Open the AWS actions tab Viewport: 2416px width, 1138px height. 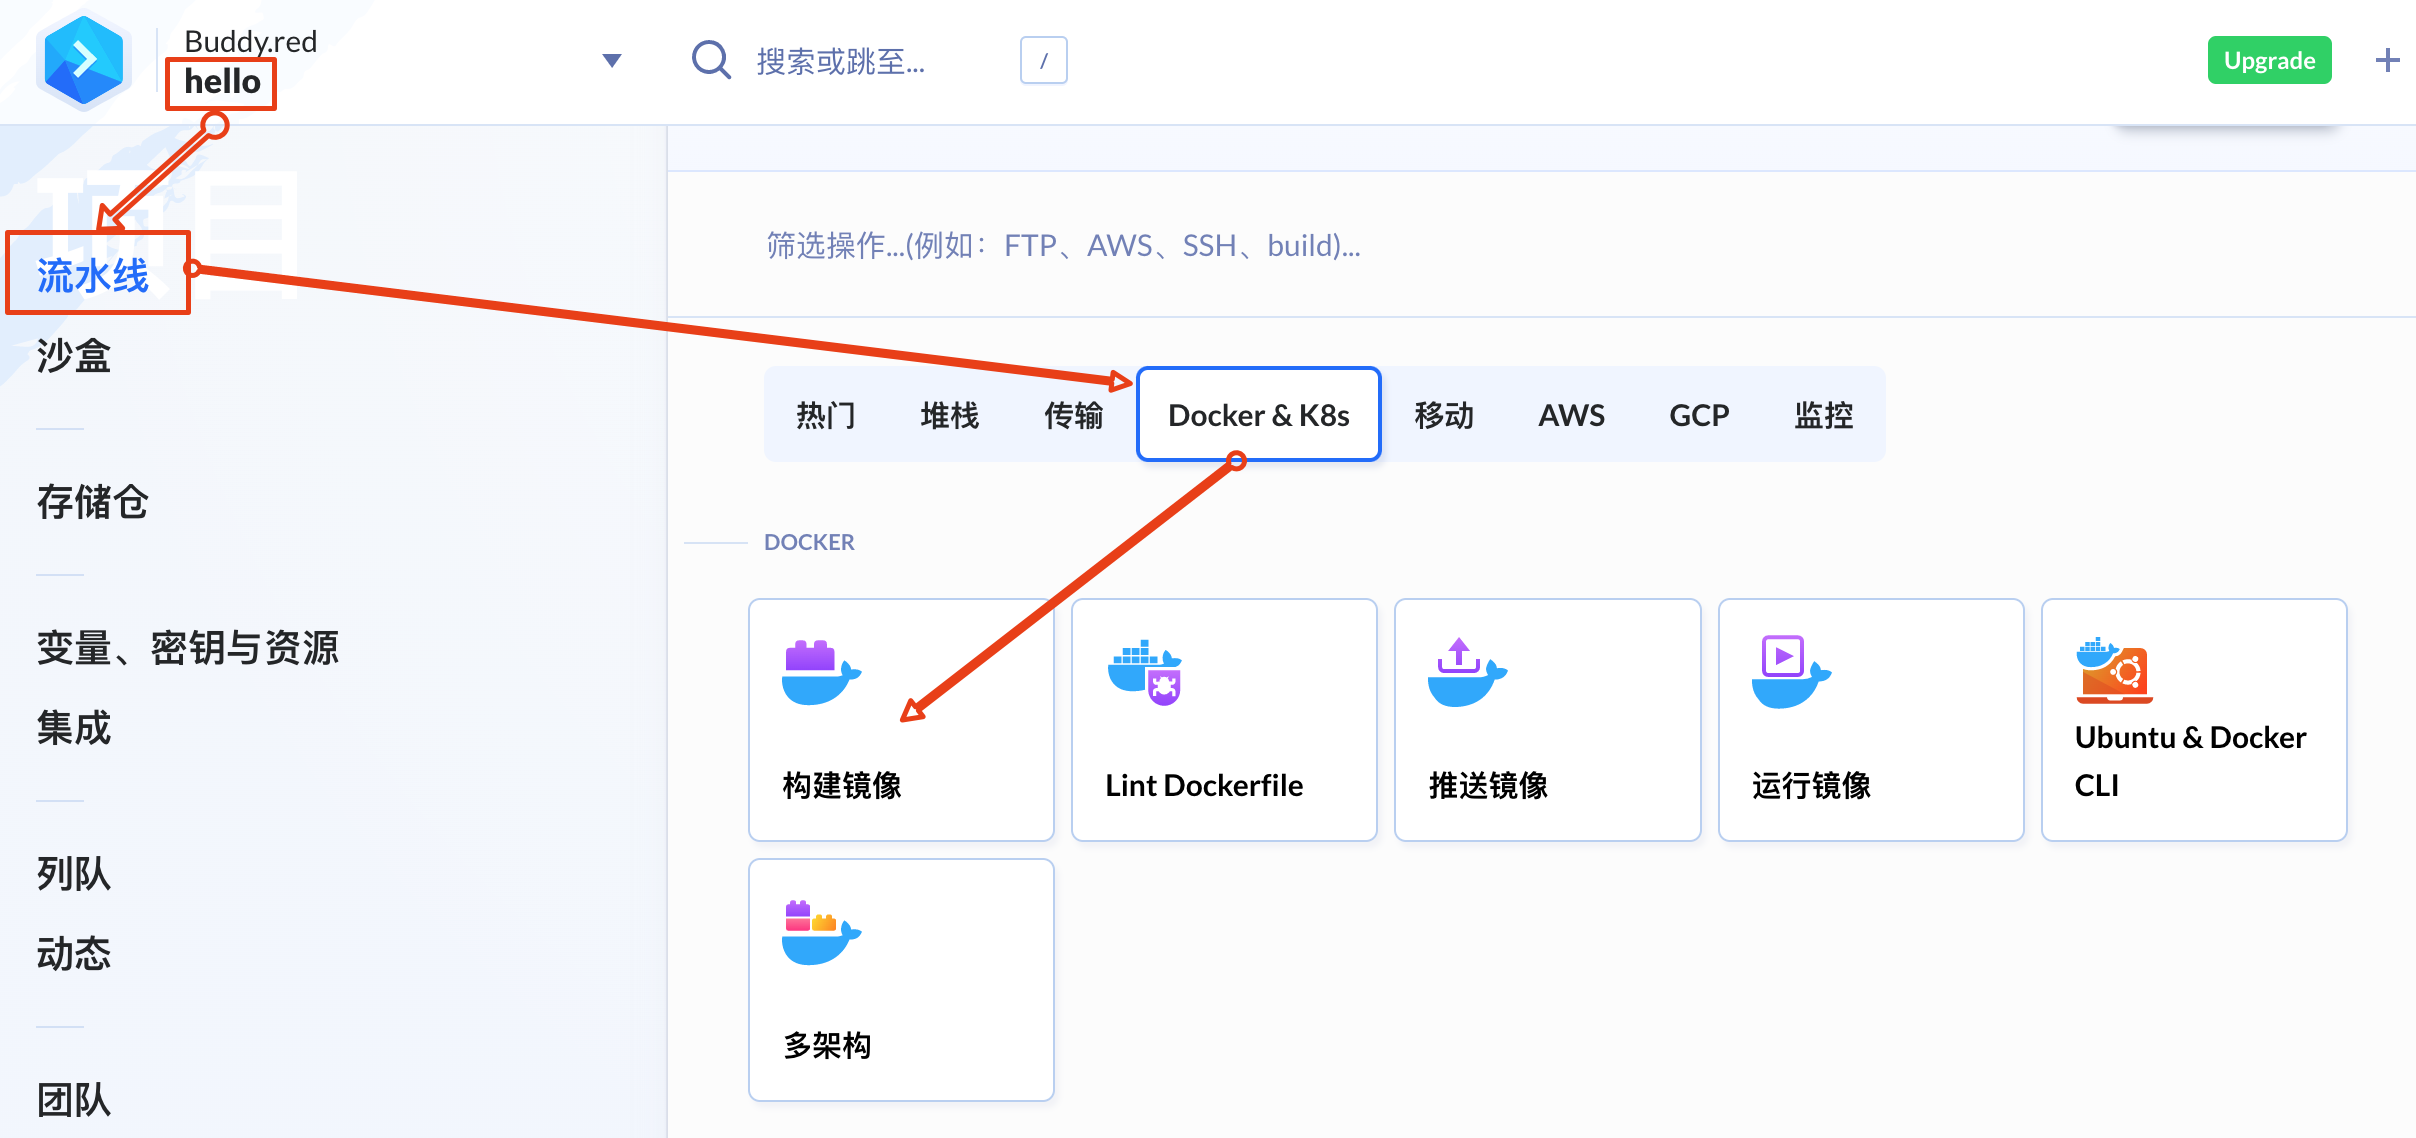pyautogui.click(x=1571, y=415)
